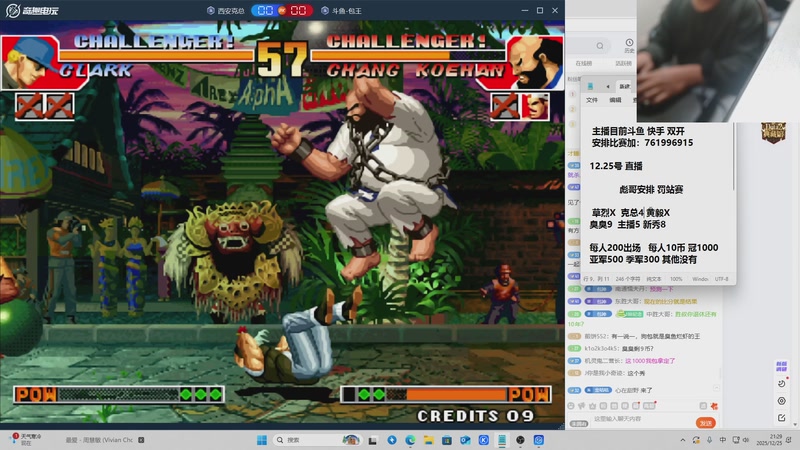800x450 pixels.
Task: Open the black round app icon in the taskbar
Action: [x=520, y=440]
